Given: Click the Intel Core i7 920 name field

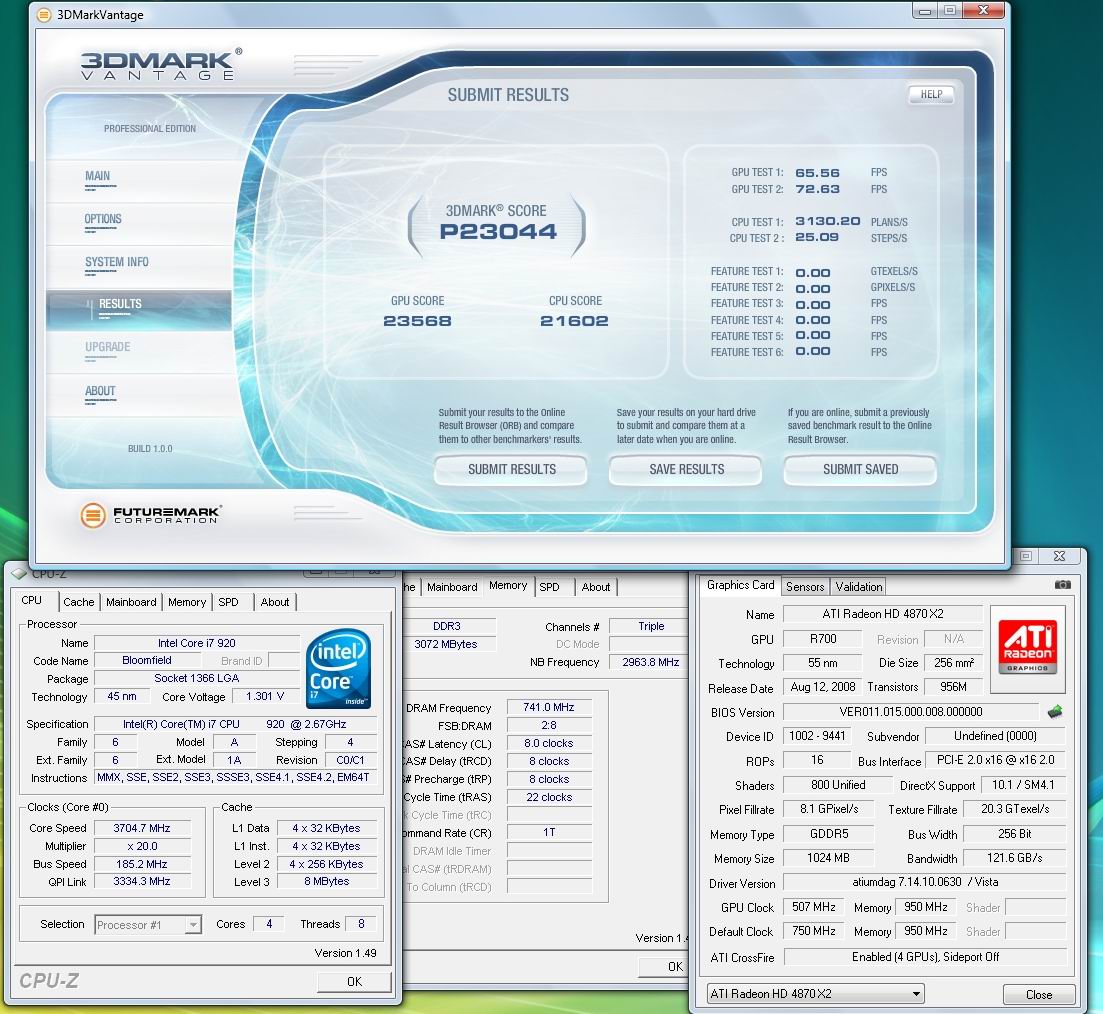Looking at the screenshot, I should click(x=197, y=643).
